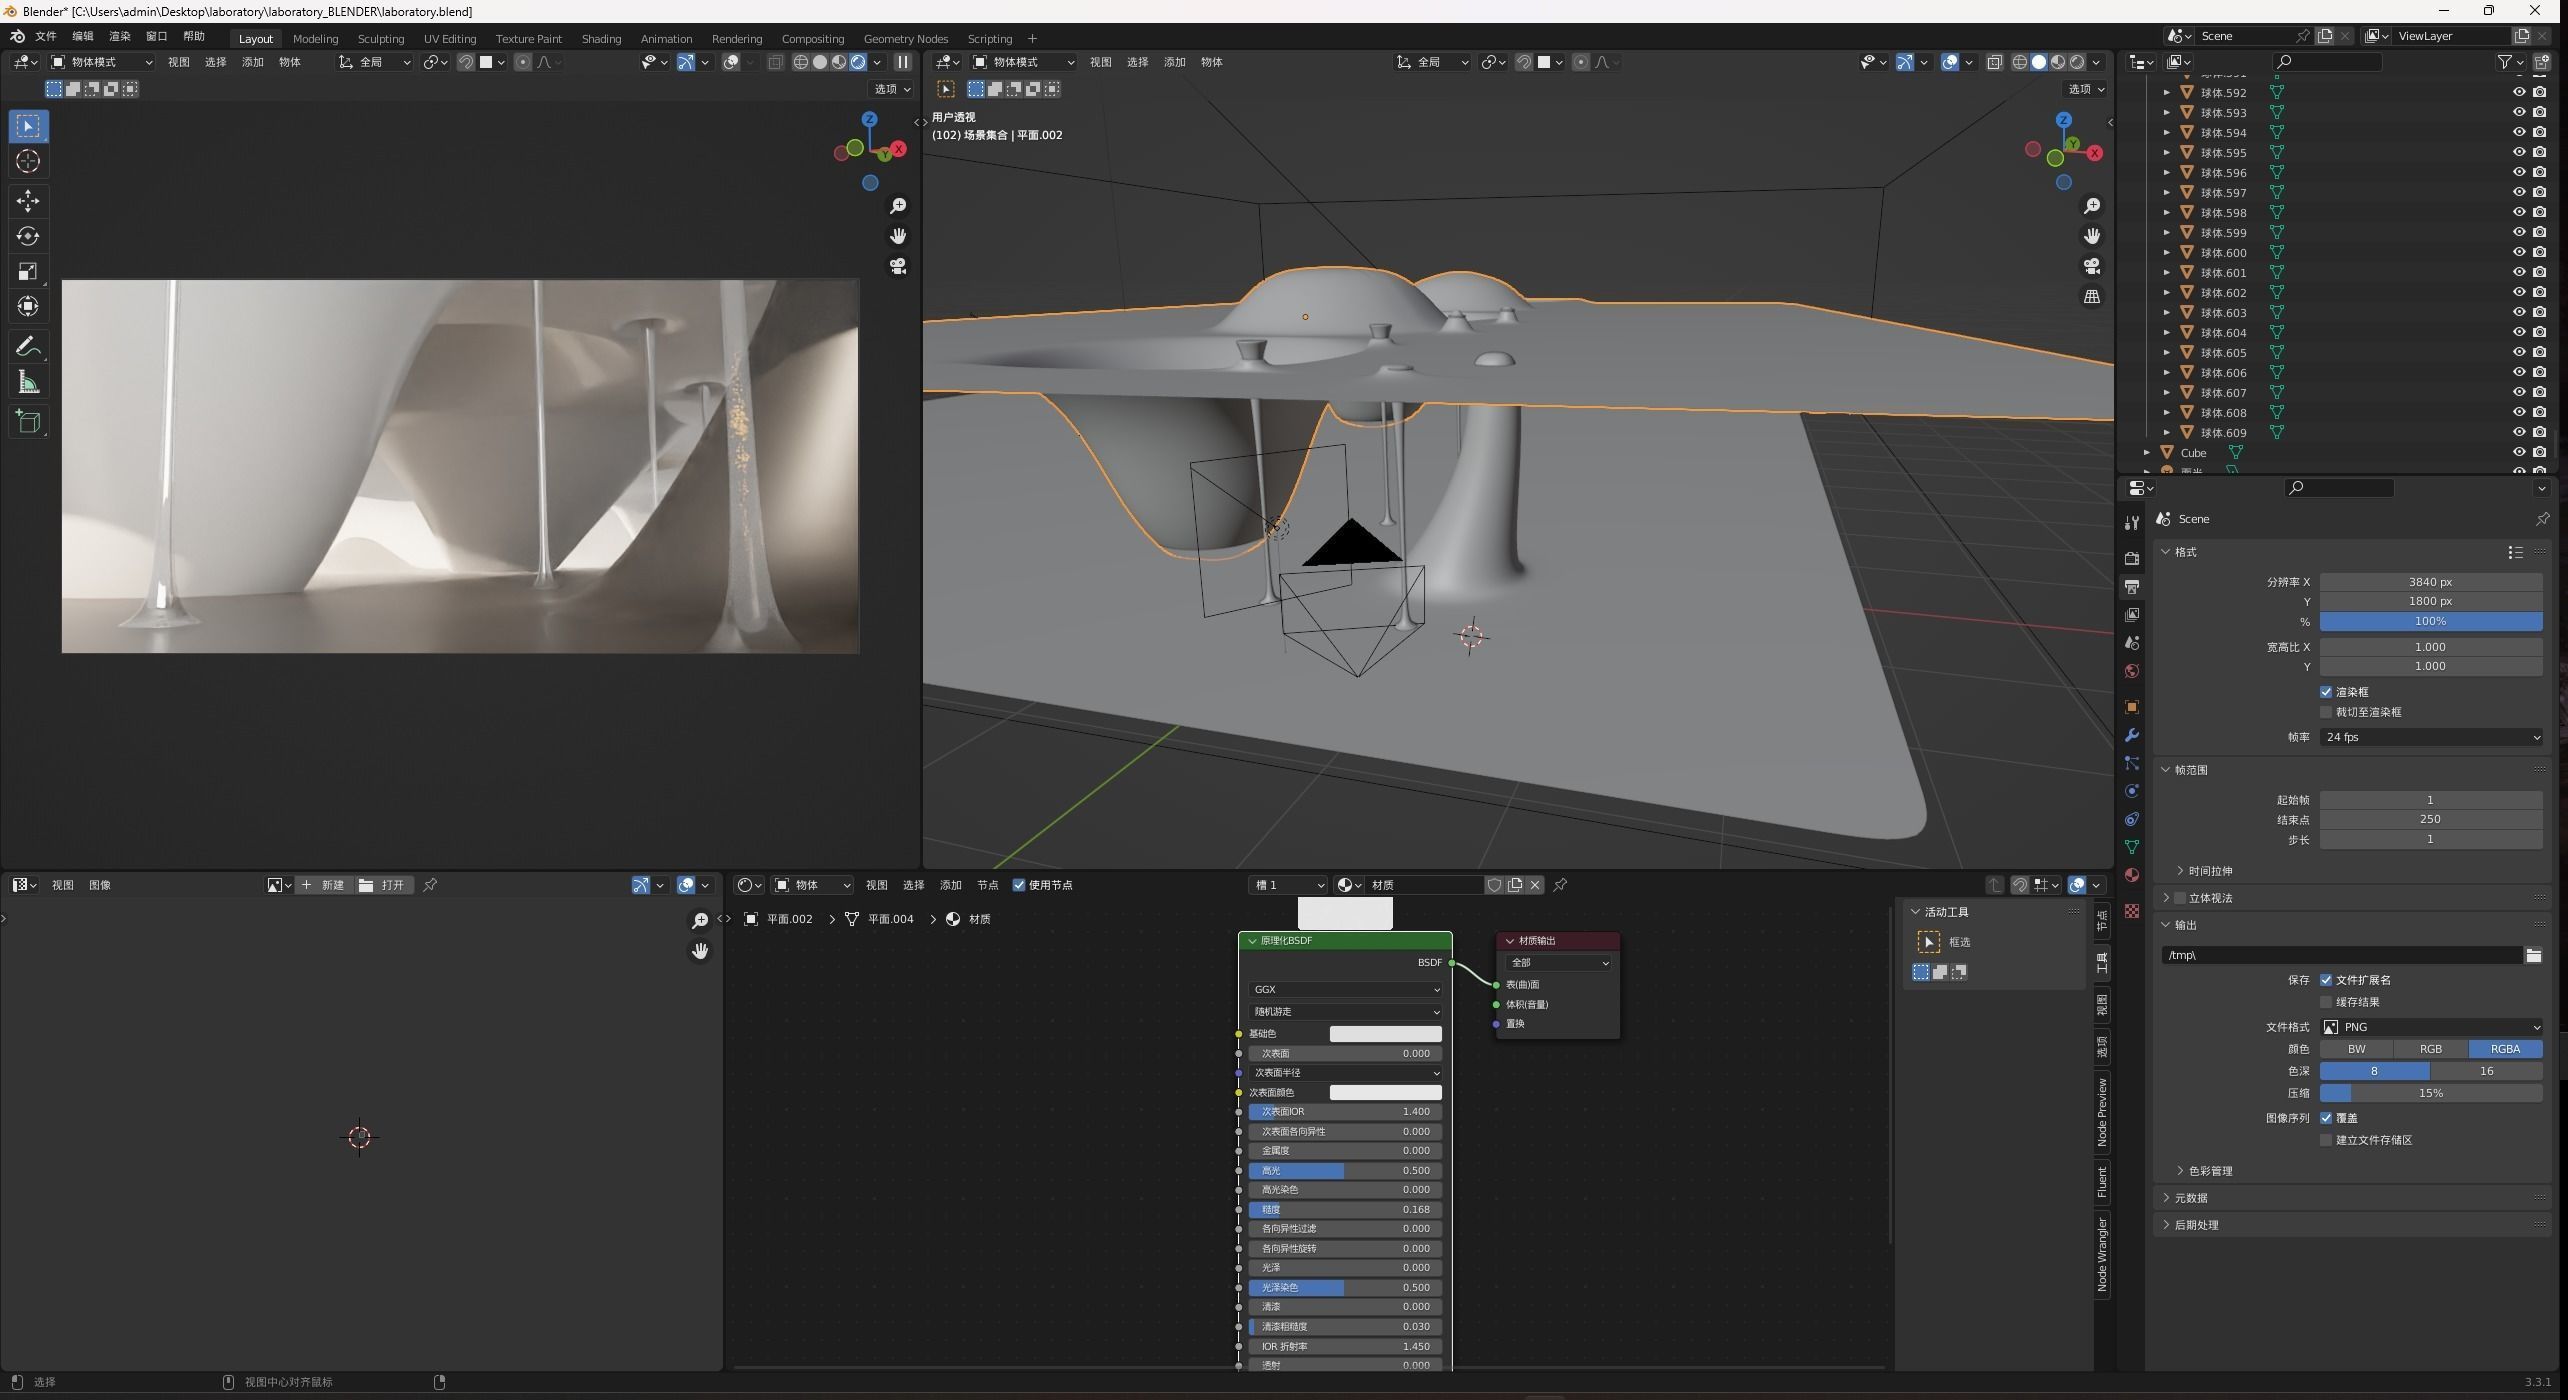The height and width of the screenshot is (1400, 2568).
Task: Select the Measure tool
Action: (28, 383)
